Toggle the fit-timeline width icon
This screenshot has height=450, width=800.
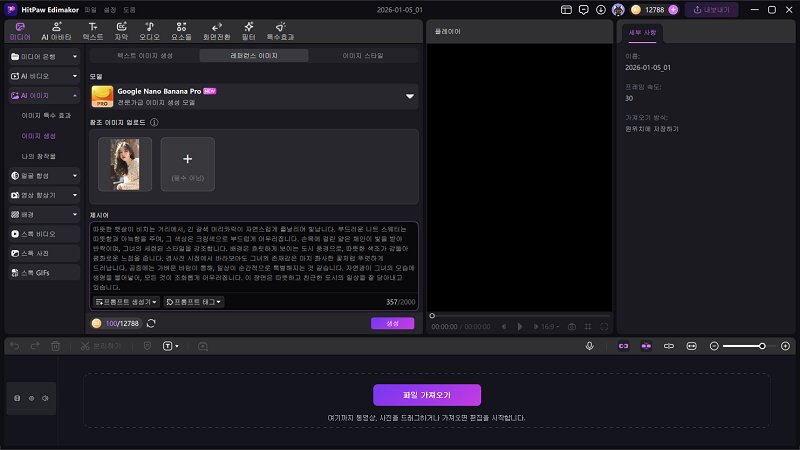coord(691,346)
